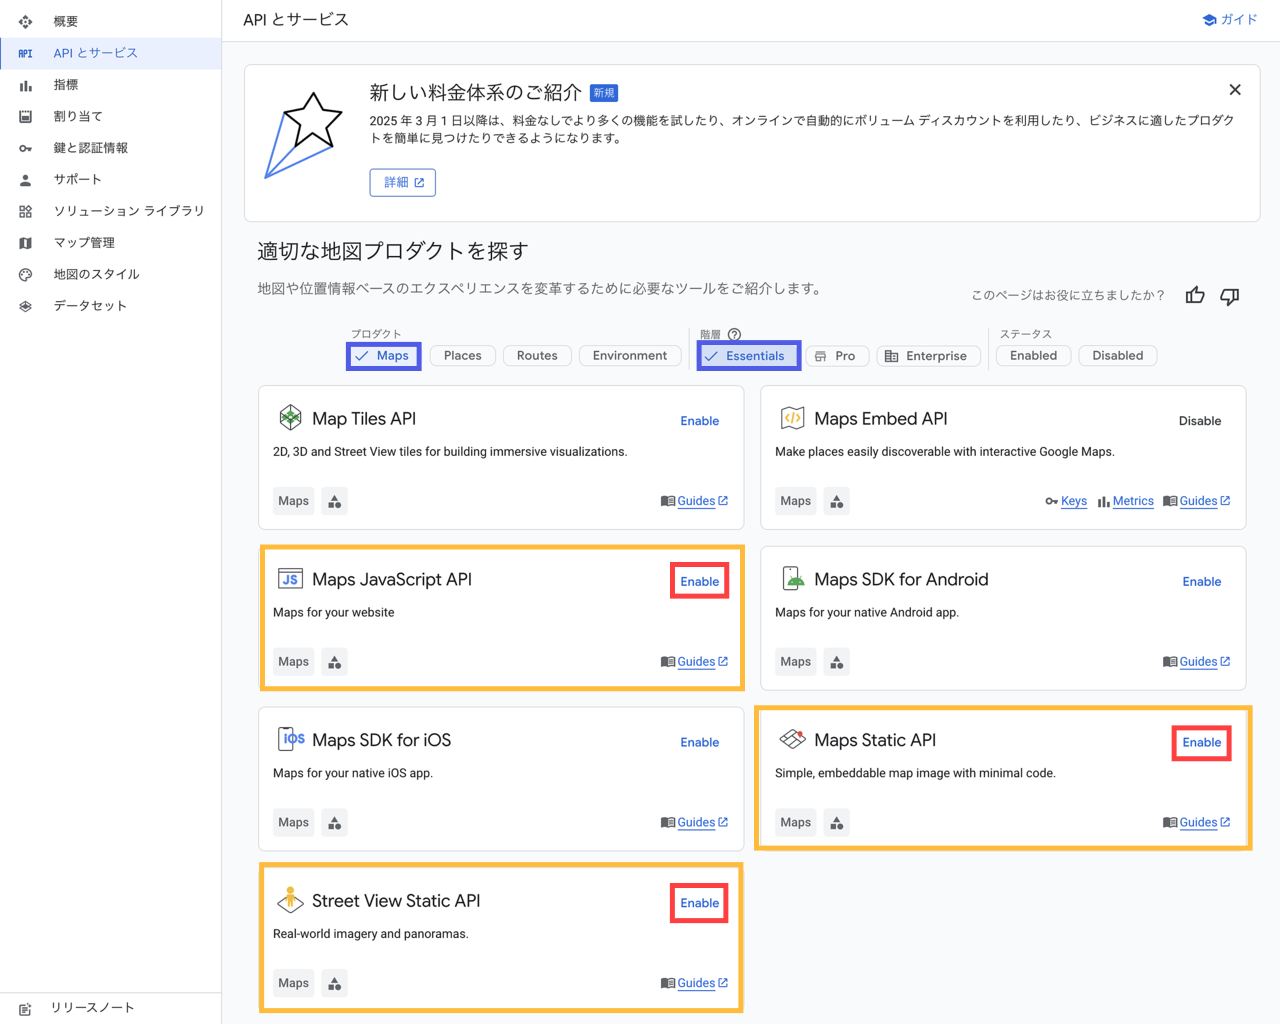Open 概要 in the sidebar

click(x=110, y=21)
